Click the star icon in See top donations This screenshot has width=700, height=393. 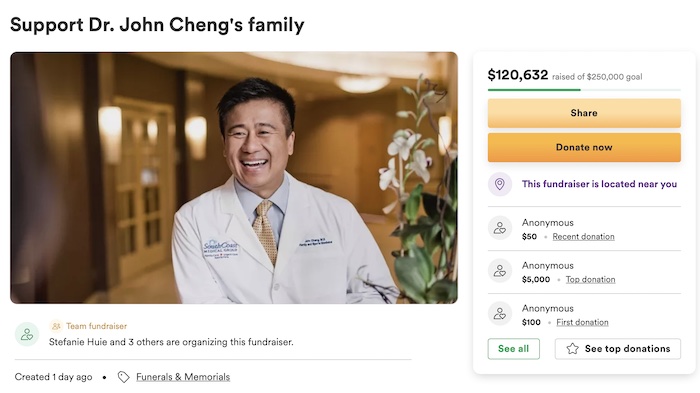[x=572, y=349]
